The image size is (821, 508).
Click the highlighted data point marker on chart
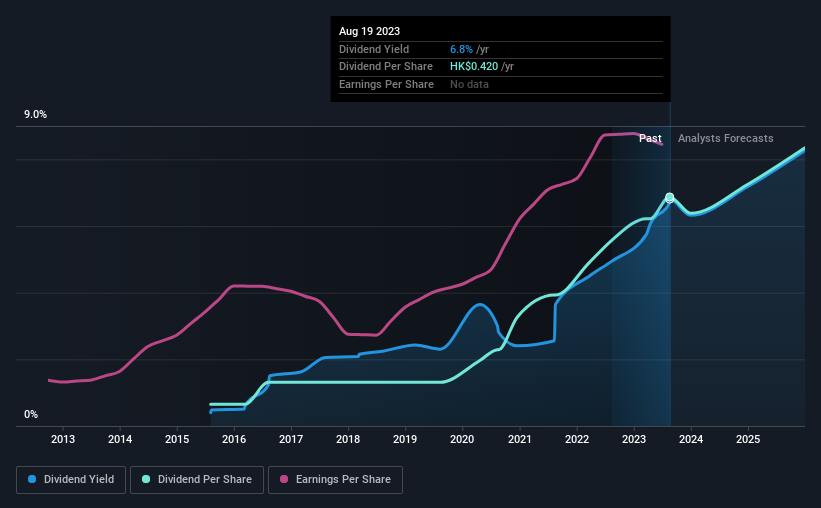tap(670, 197)
